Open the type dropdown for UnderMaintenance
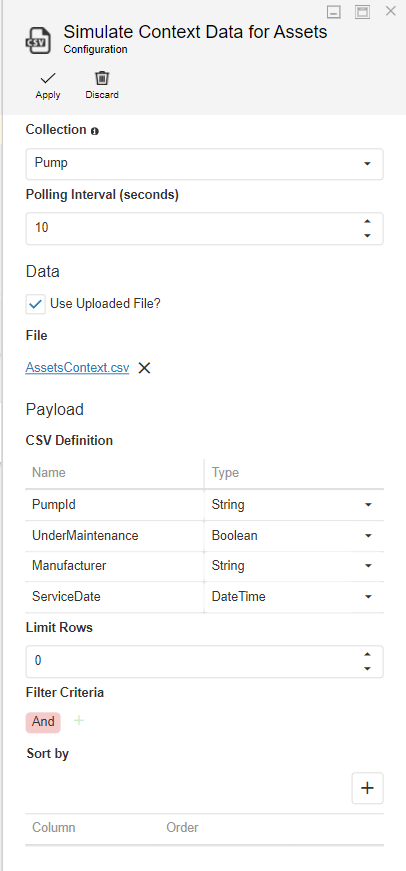Screen dimensions: 406x871 click(x=292, y=536)
